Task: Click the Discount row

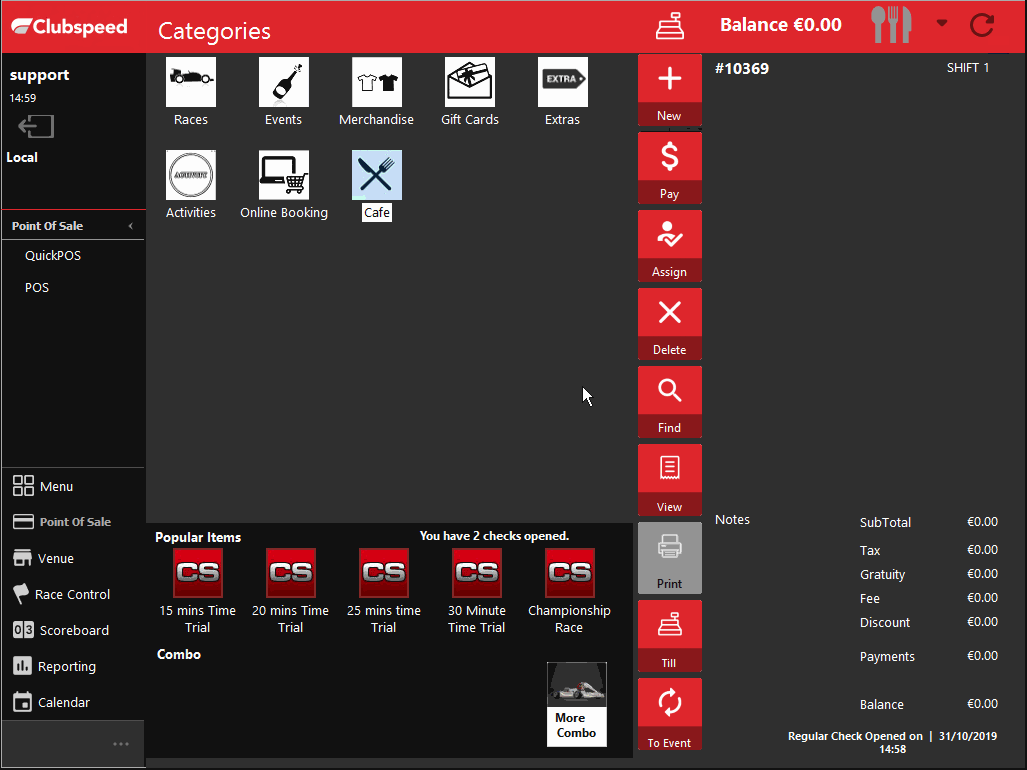Action: coord(929,622)
